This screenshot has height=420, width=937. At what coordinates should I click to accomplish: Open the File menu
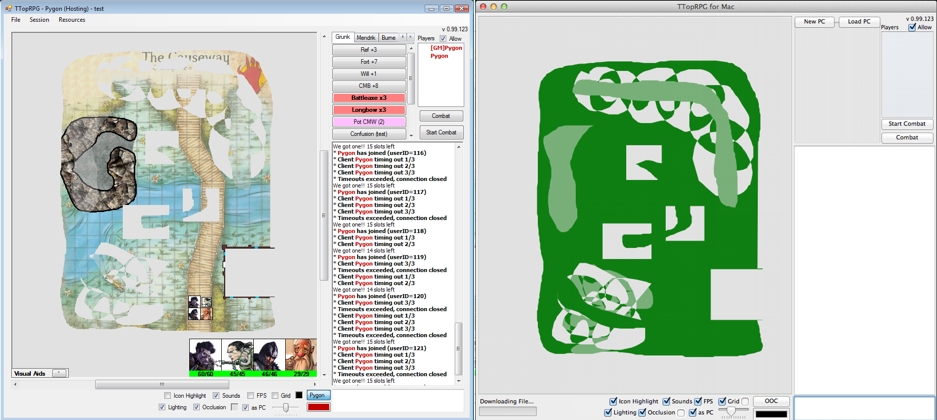pyautogui.click(x=16, y=20)
